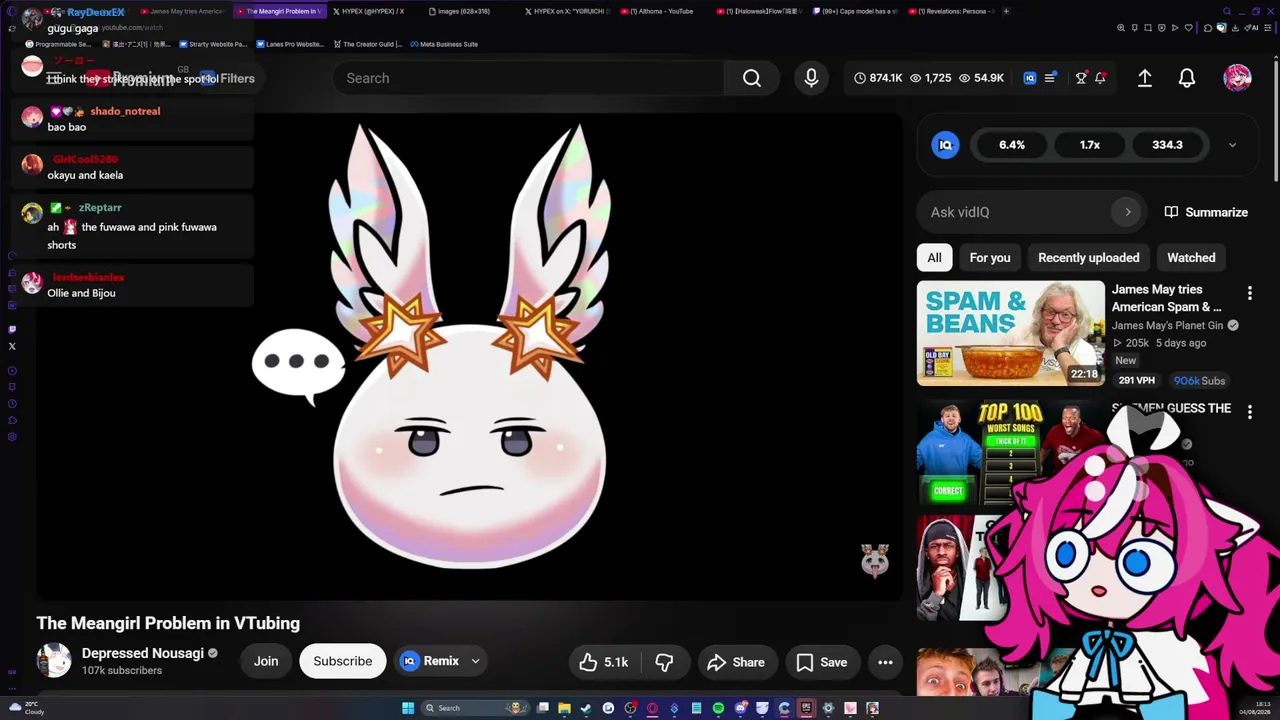
Task: Click the 334.3 vidIQ score pill
Action: 1167,145
